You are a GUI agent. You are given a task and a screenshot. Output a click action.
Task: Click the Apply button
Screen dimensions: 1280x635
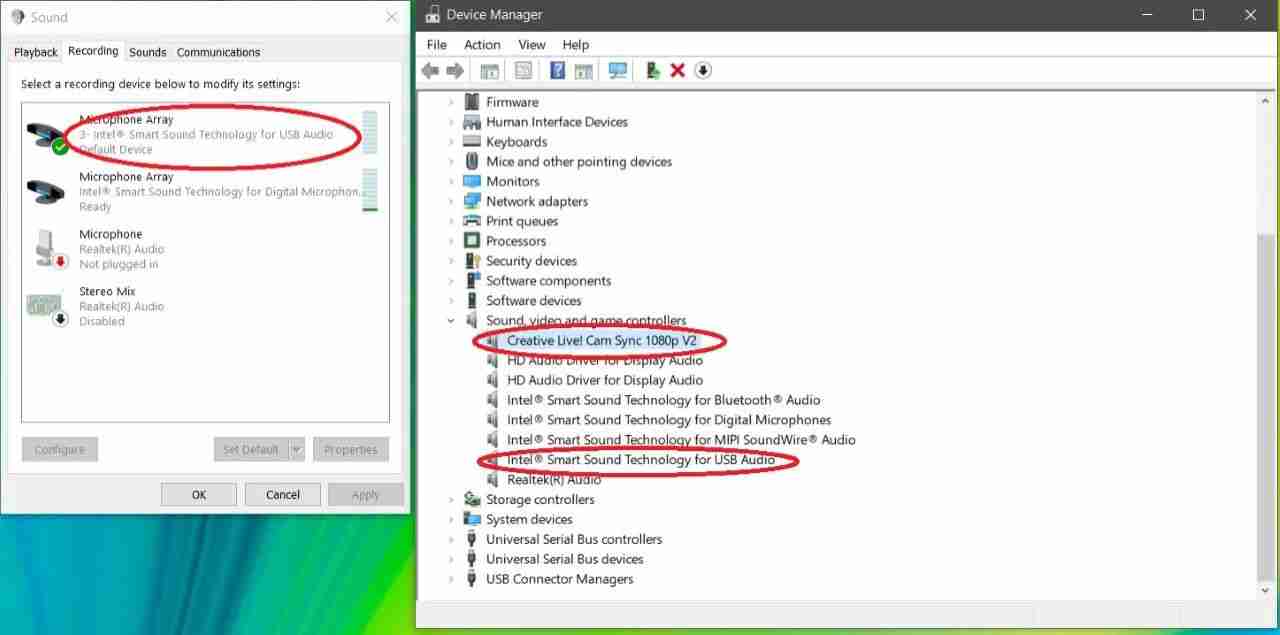tap(365, 494)
